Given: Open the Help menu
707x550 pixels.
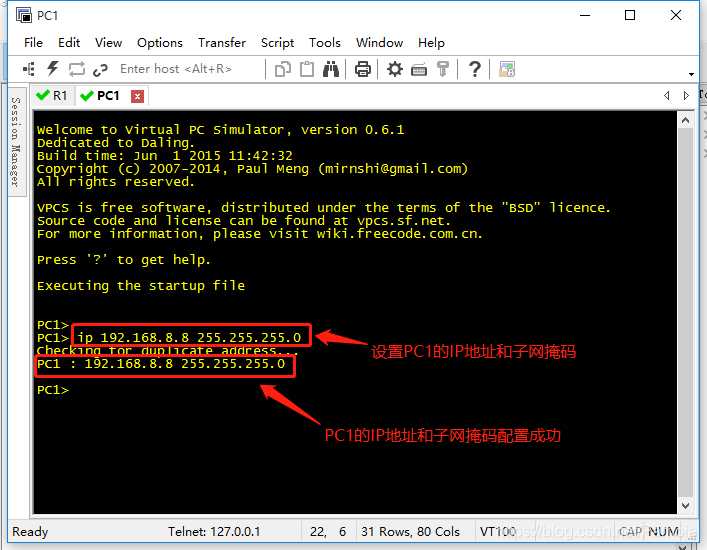Looking at the screenshot, I should click(x=431, y=43).
